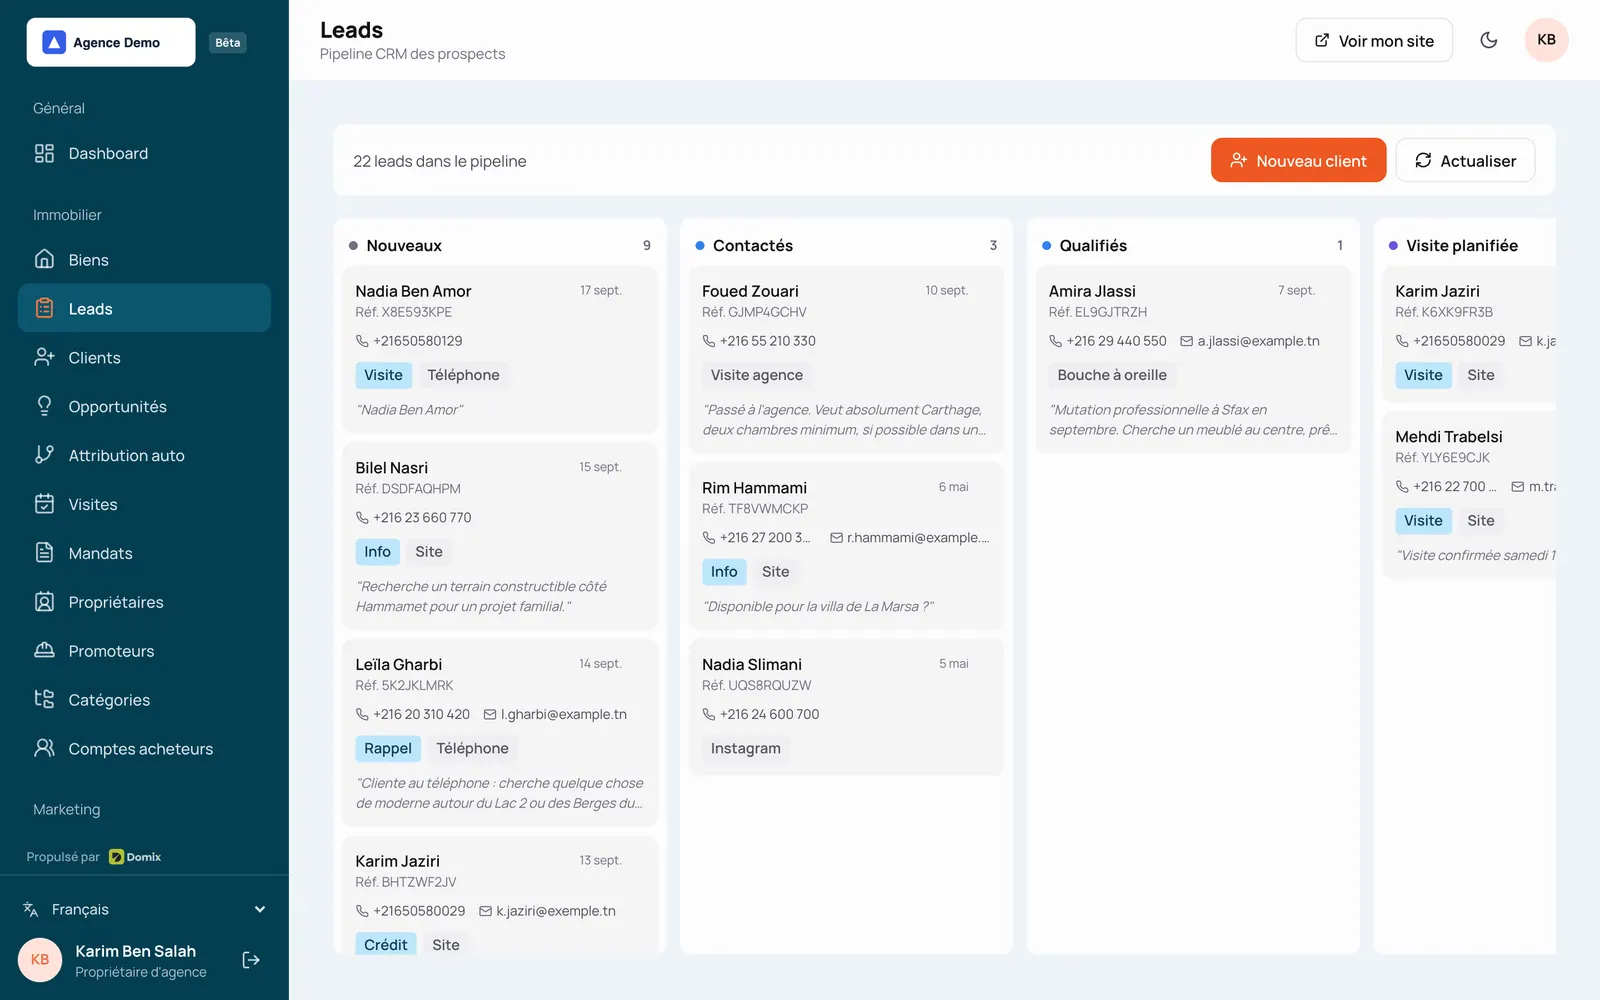Click the email icon on Leïla Gharbi's card

tap(490, 714)
